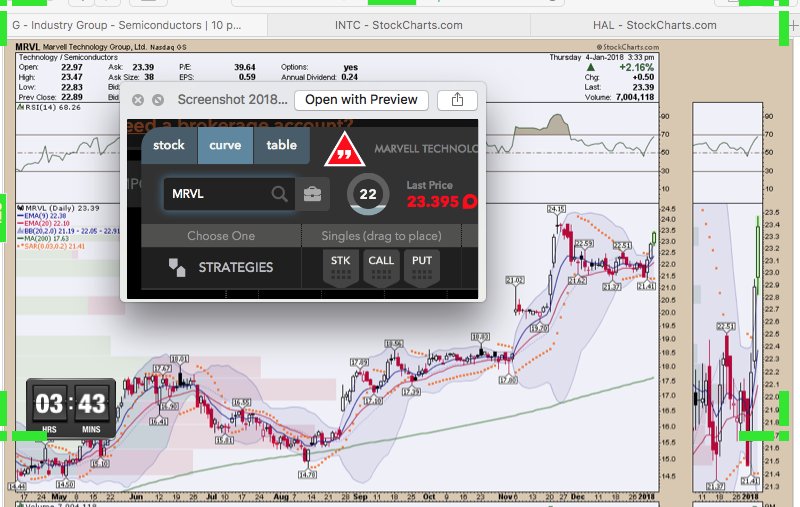
Task: Click the P/E 39.64 value
Action: 245,67
